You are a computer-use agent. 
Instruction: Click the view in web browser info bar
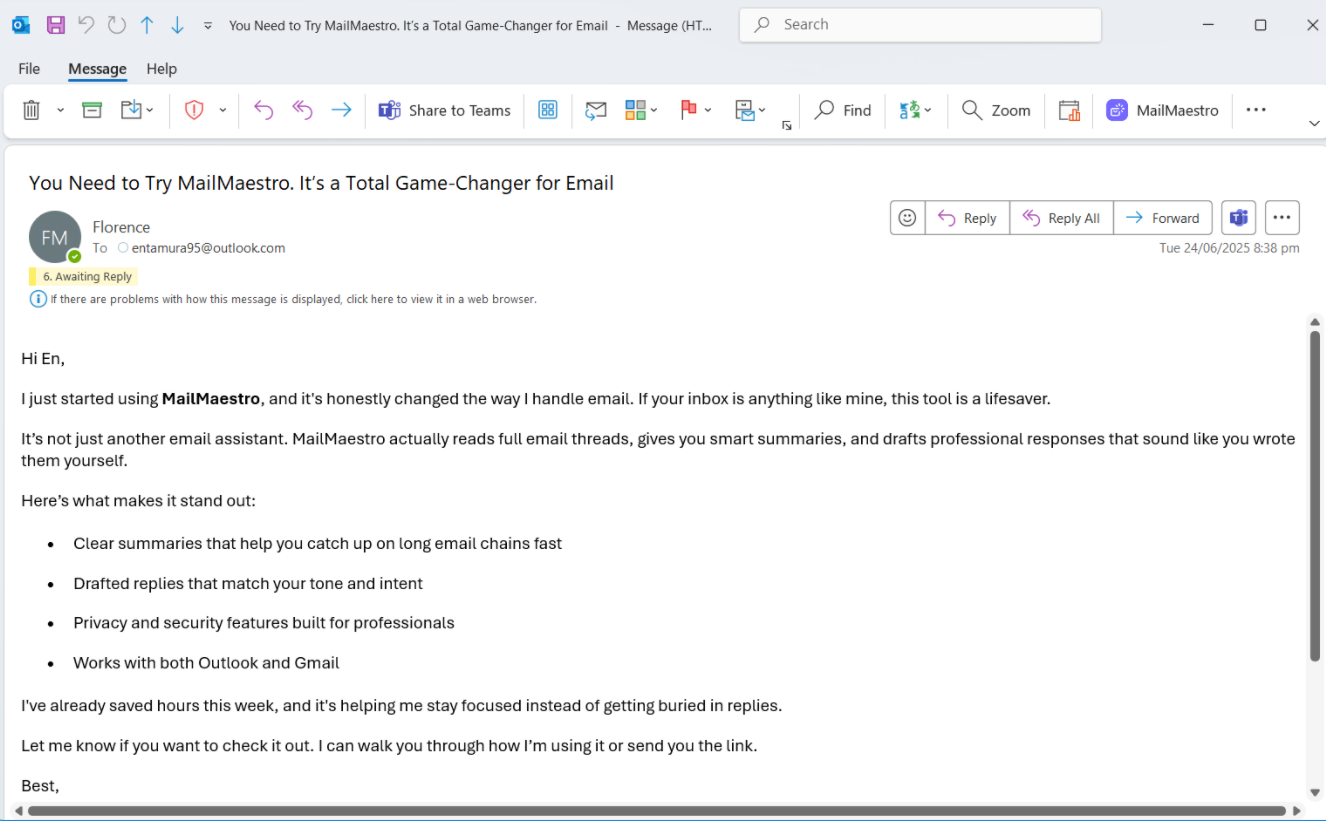(293, 299)
